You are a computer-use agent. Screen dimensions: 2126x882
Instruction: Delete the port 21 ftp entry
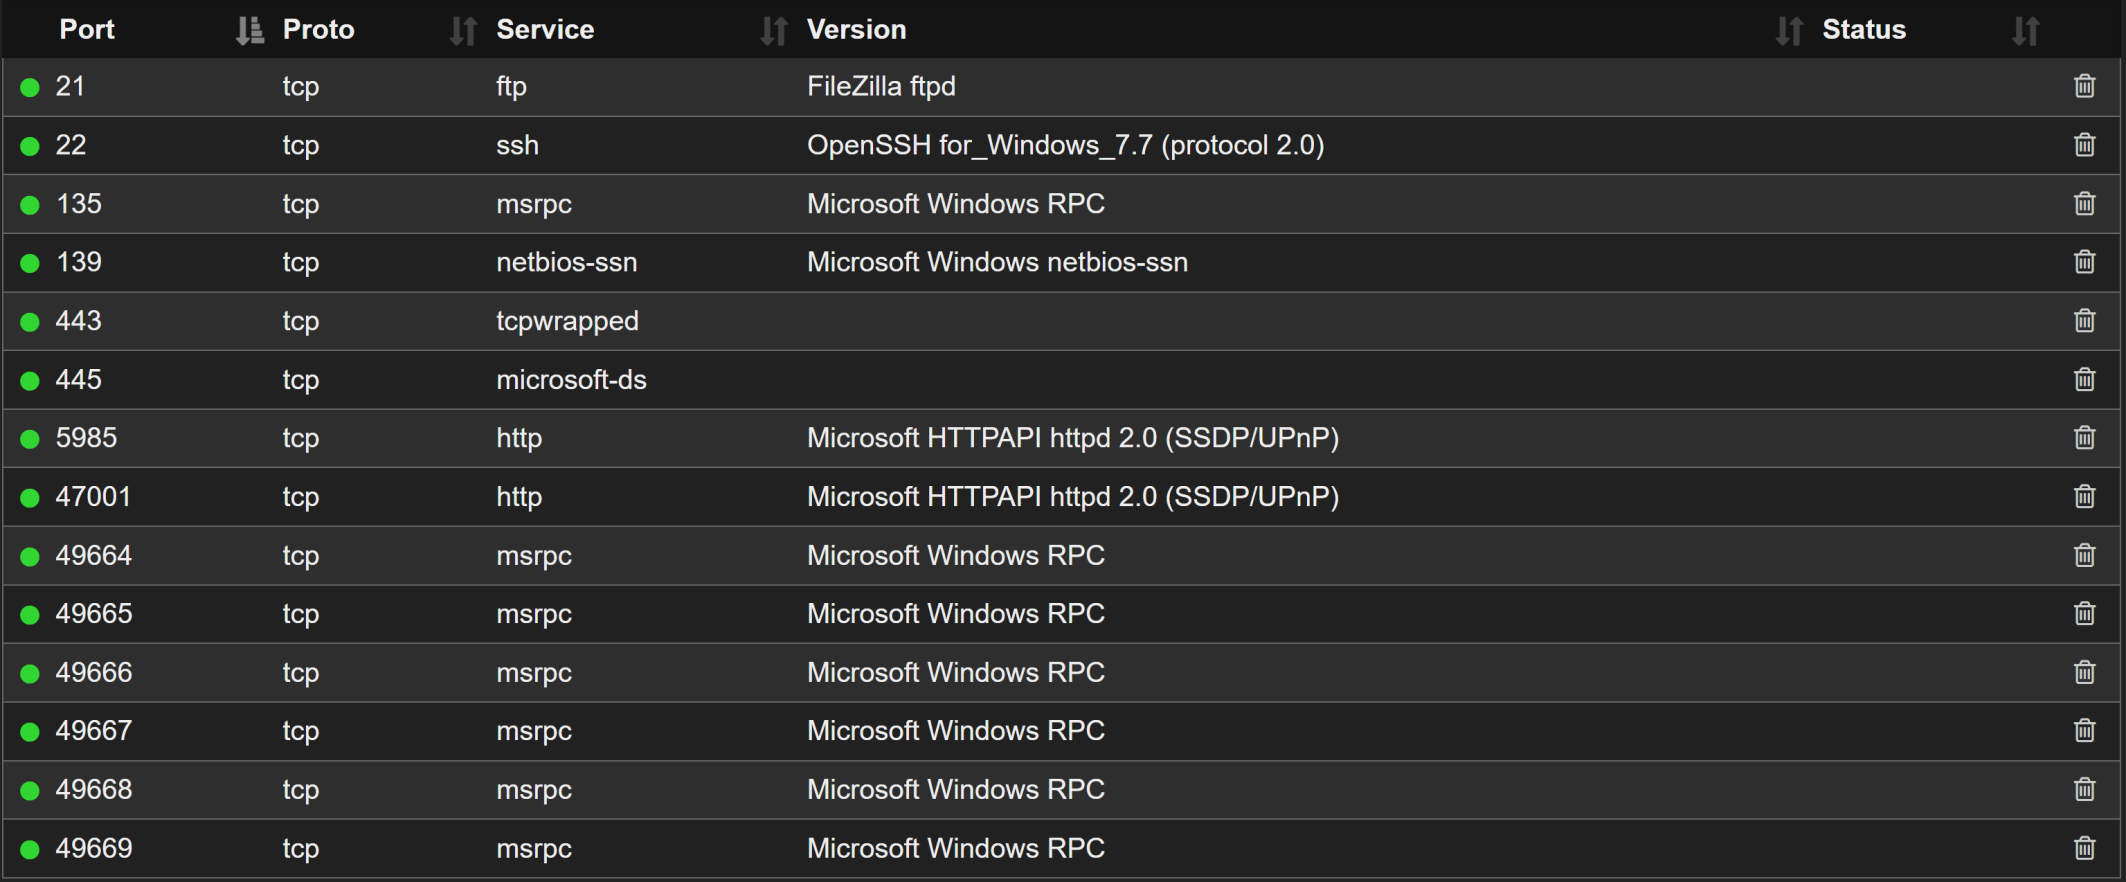(x=2084, y=86)
